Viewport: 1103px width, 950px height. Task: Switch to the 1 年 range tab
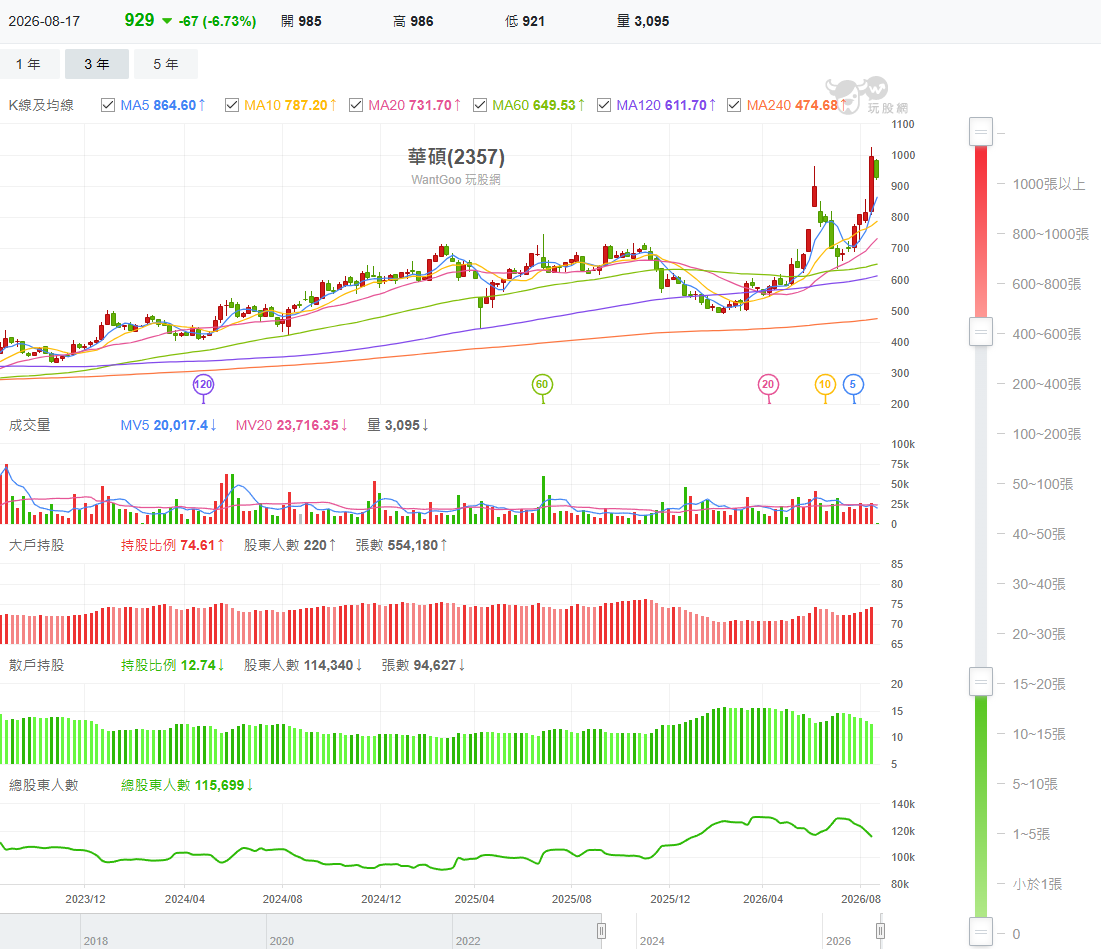pos(29,64)
